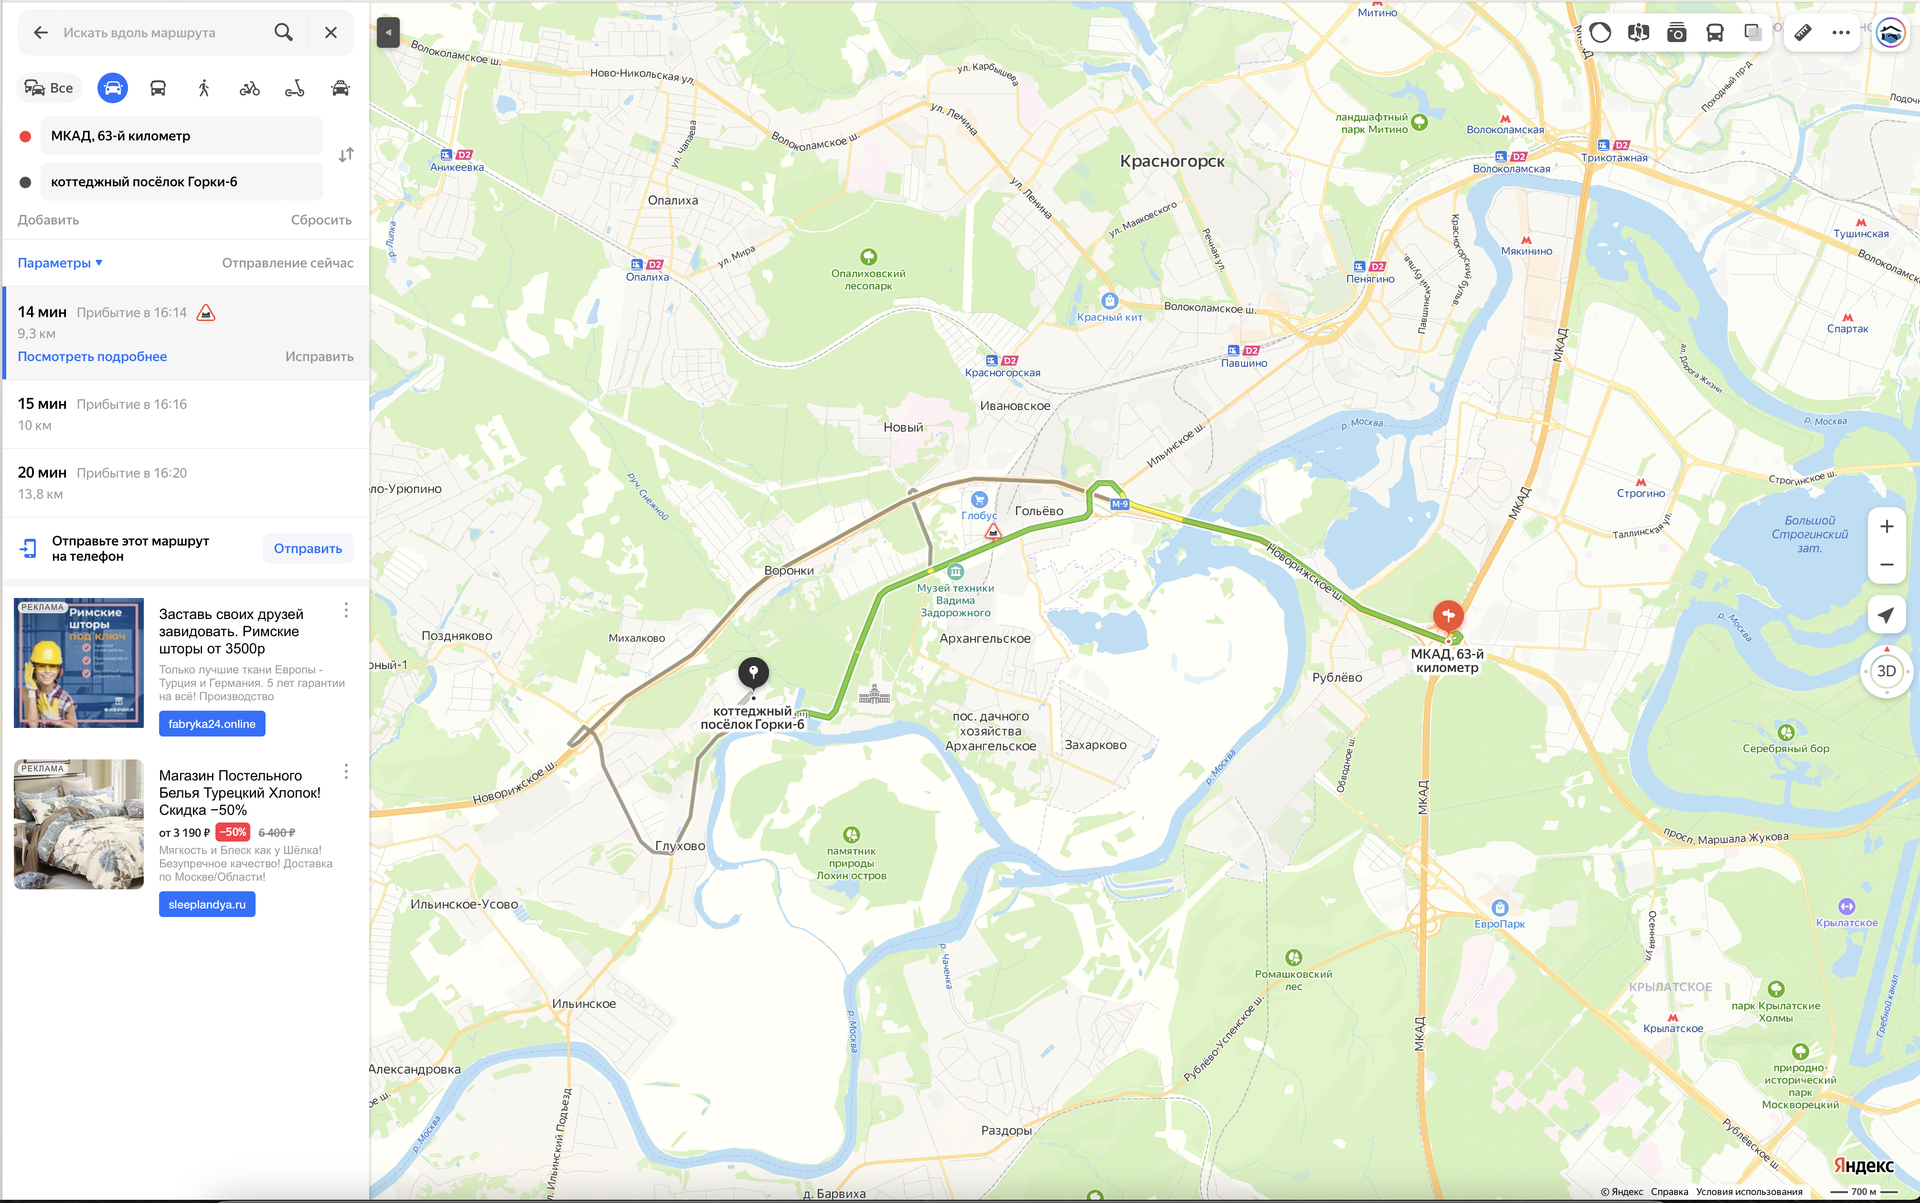Toggle traffic layer circle icon
Viewport: 1920px width, 1203px height.
tap(1600, 33)
